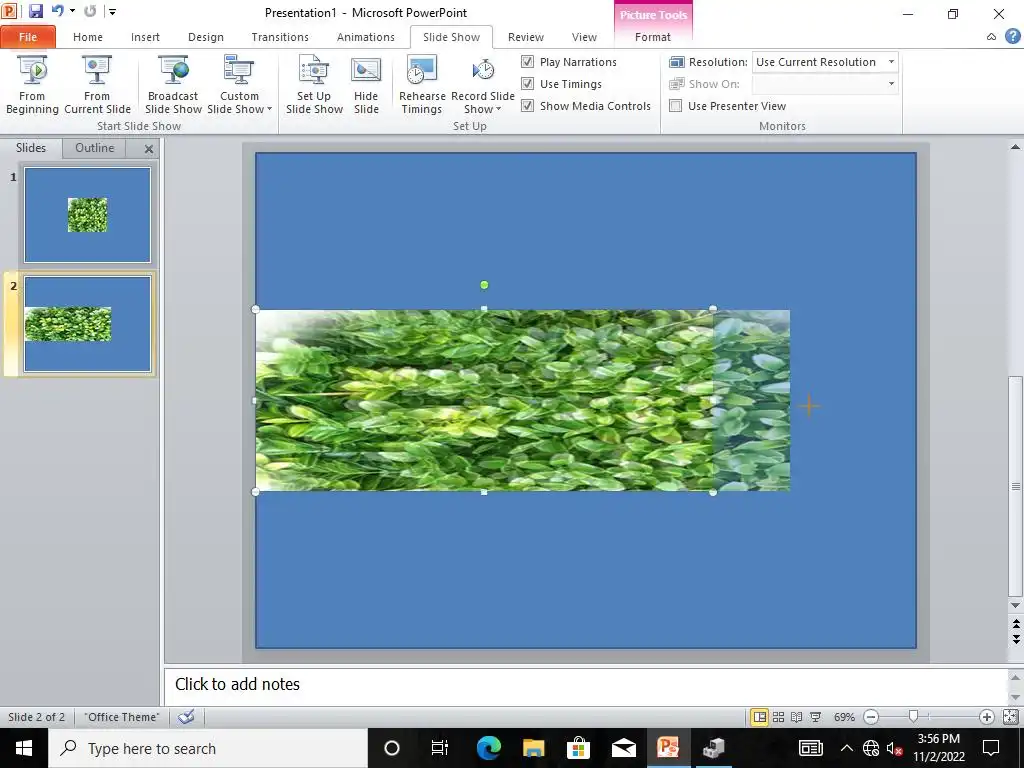Switch to the Review tab
Screen dimensions: 1024x768
526,37
